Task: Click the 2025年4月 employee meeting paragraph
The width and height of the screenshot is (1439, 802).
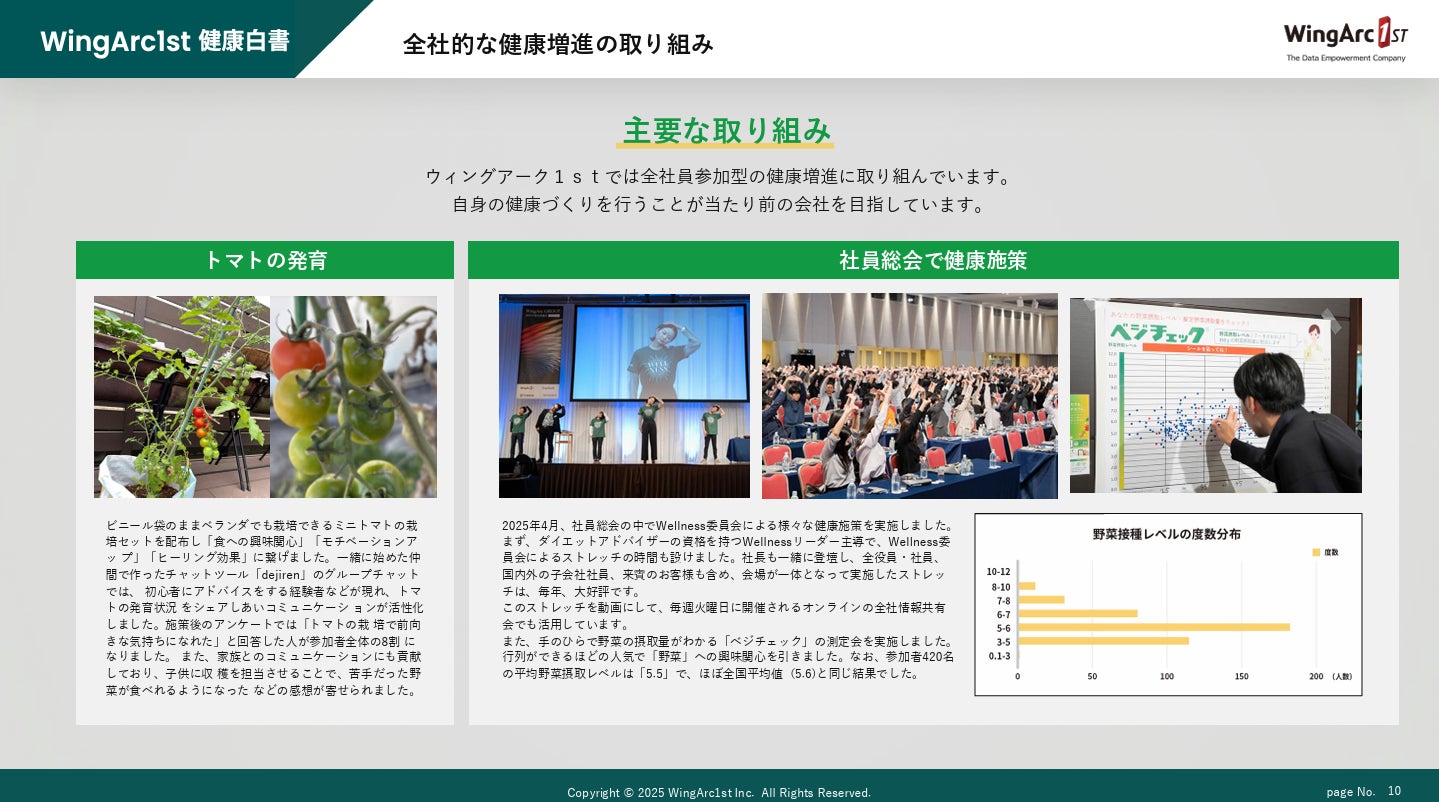Action: pos(728,598)
